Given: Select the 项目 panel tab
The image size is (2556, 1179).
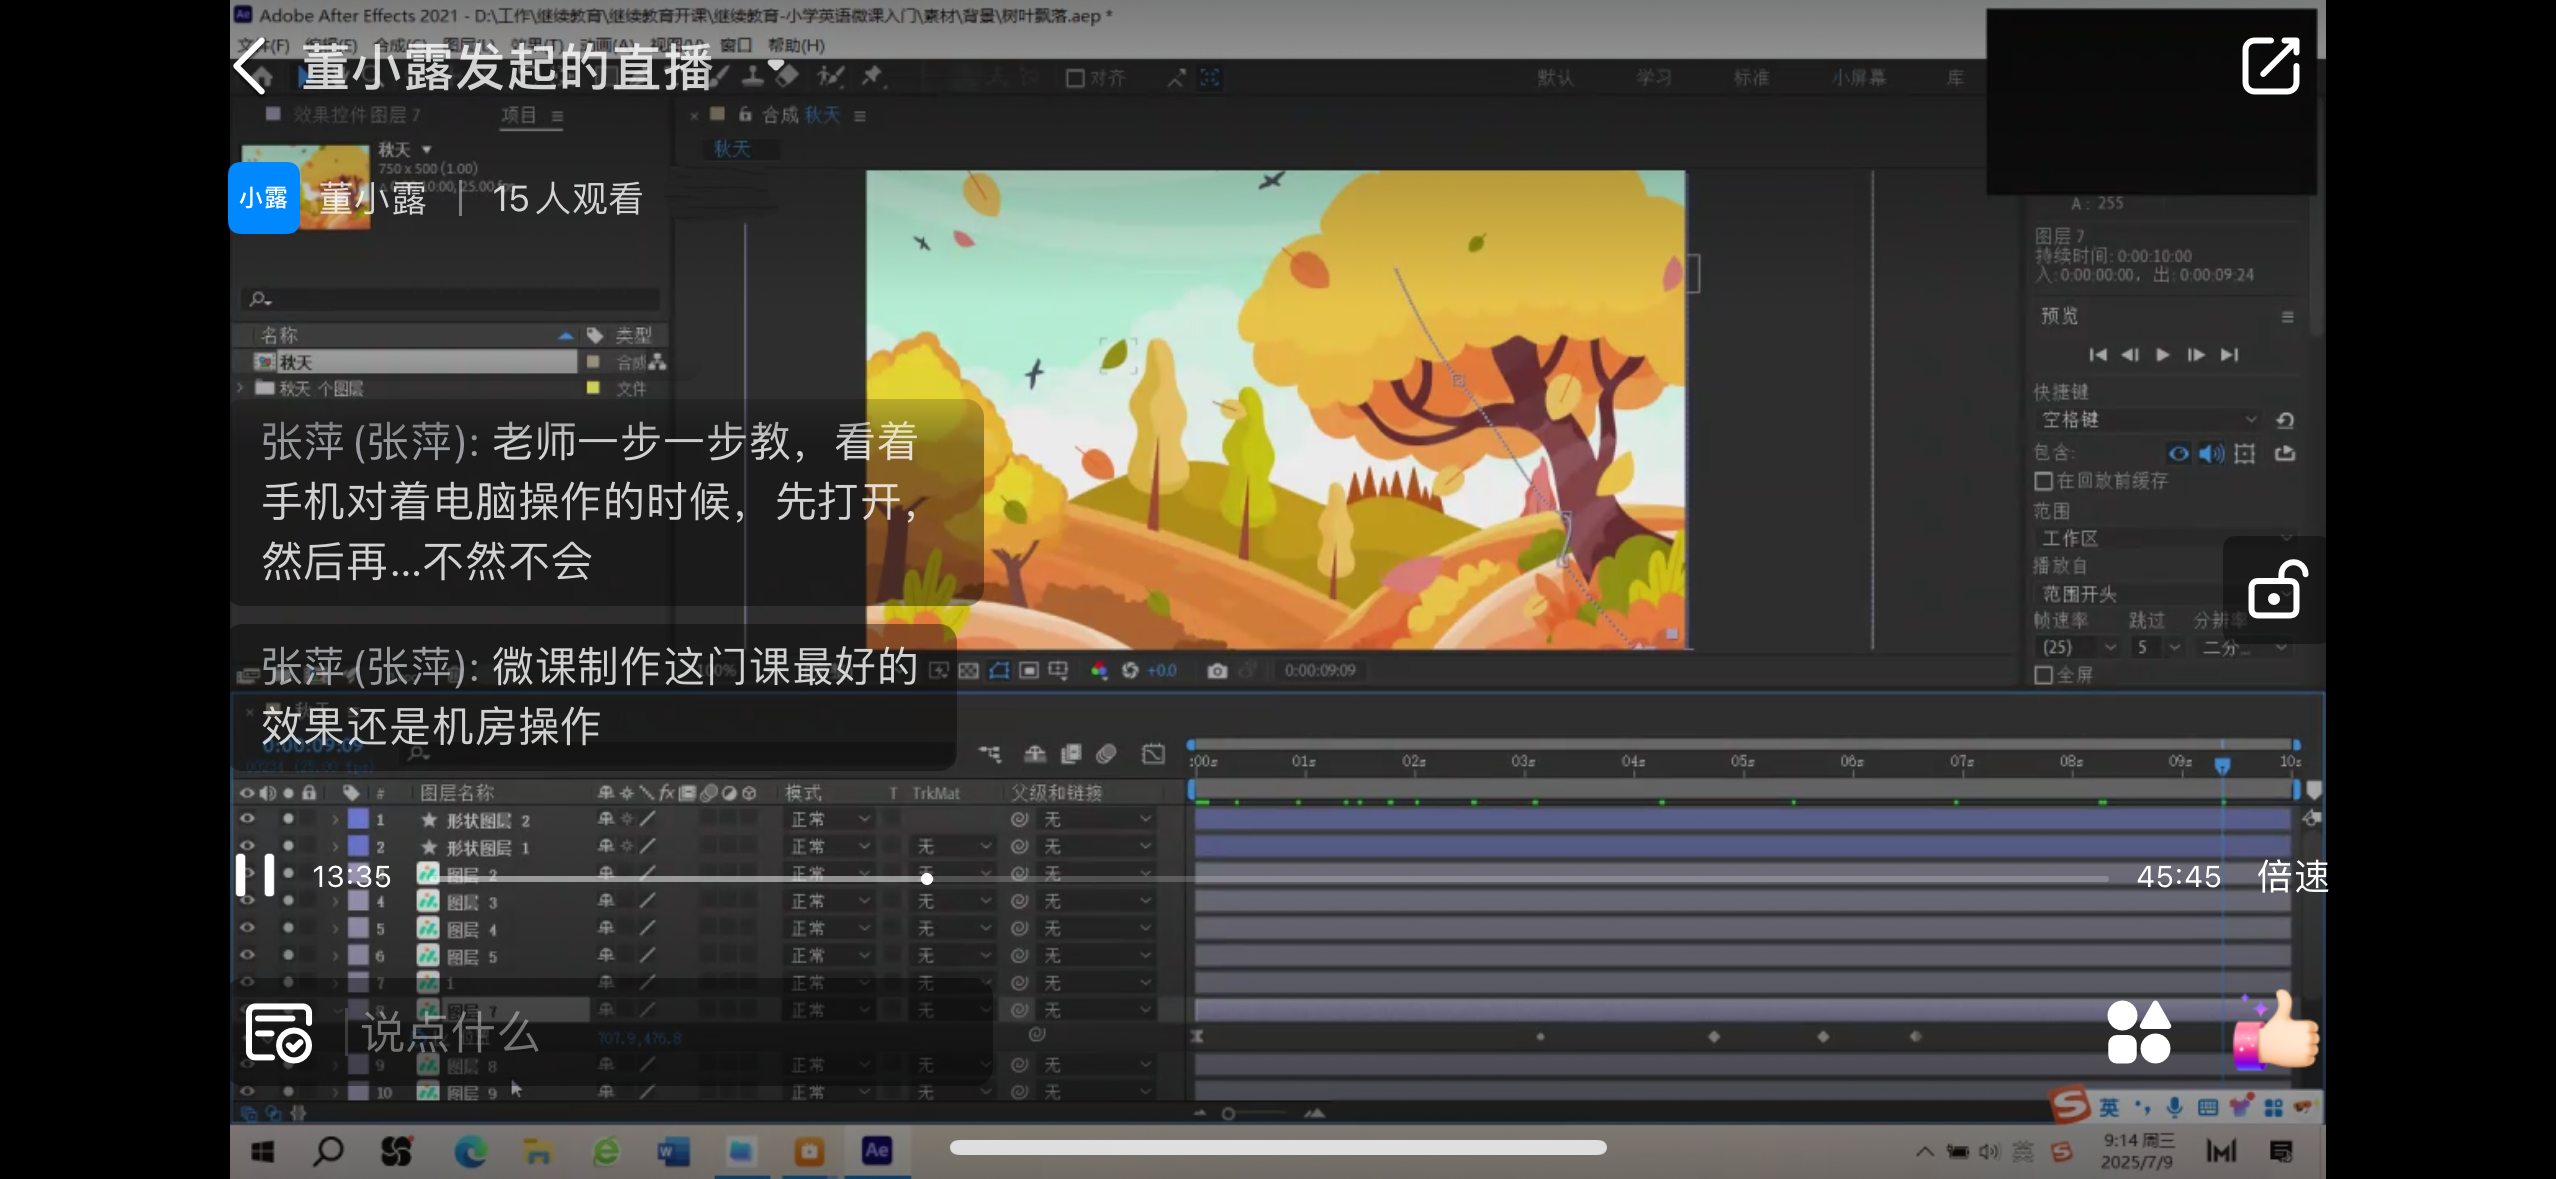Looking at the screenshot, I should point(519,116).
